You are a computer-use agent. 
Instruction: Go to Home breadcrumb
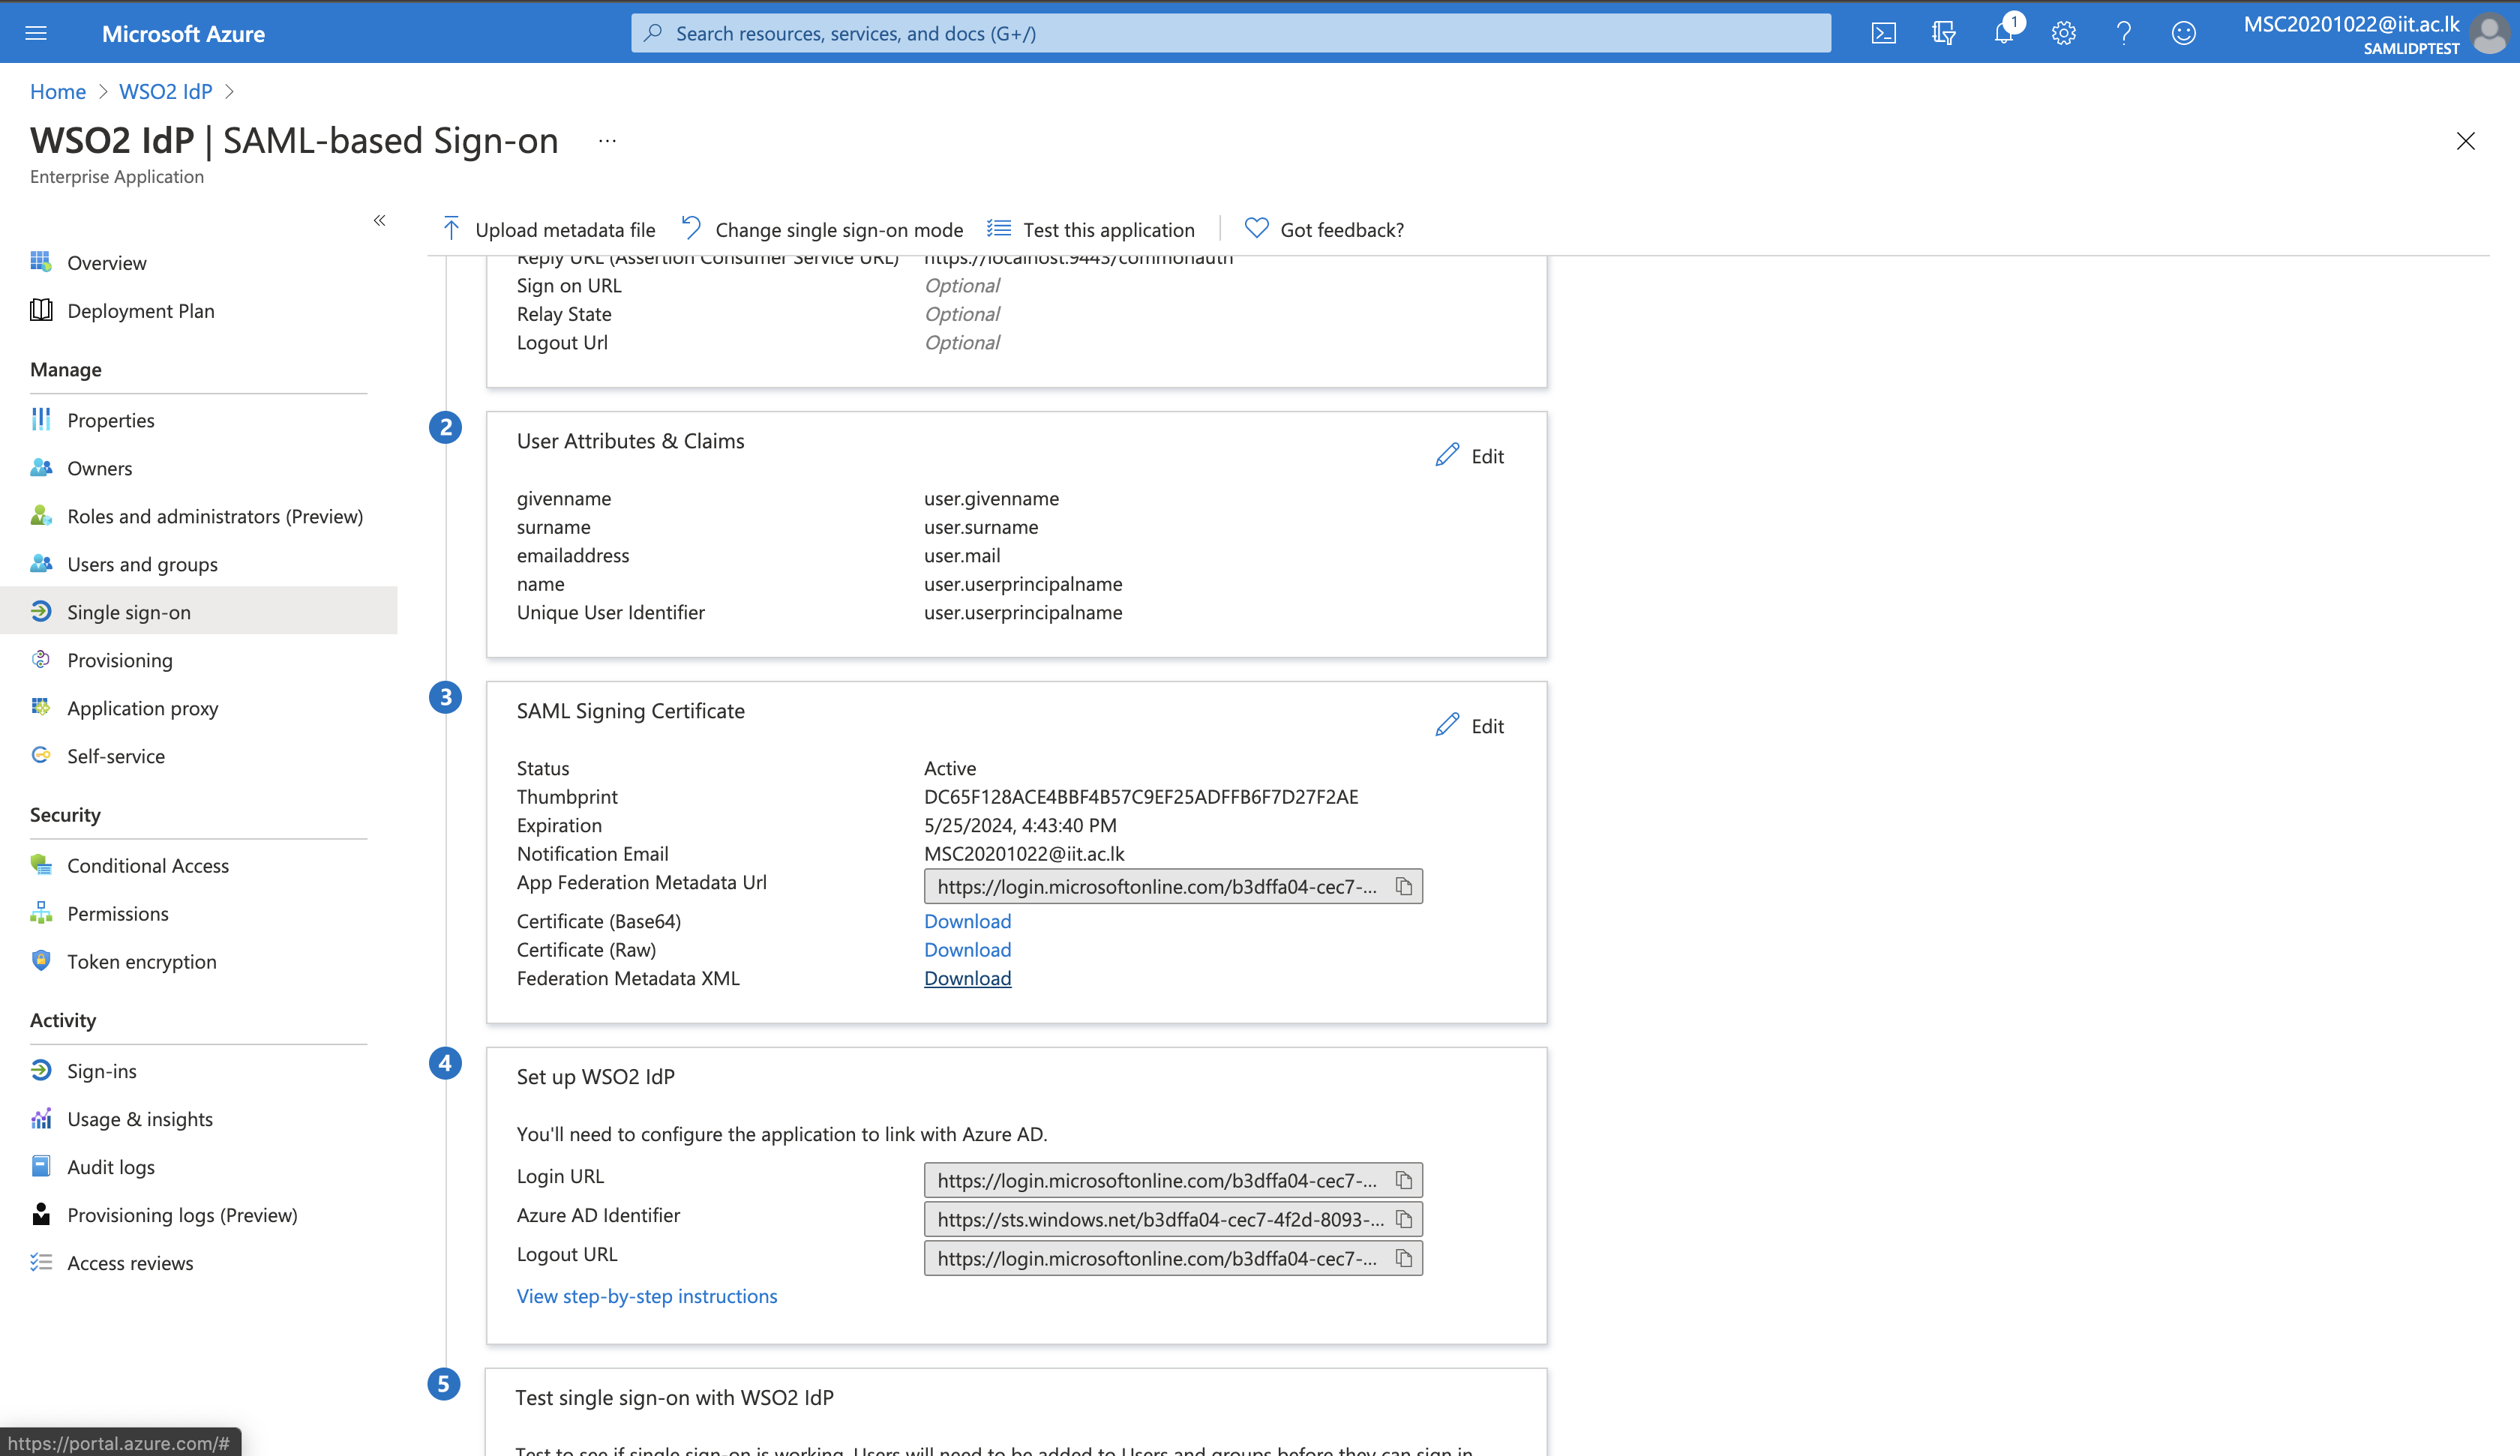pyautogui.click(x=58, y=91)
